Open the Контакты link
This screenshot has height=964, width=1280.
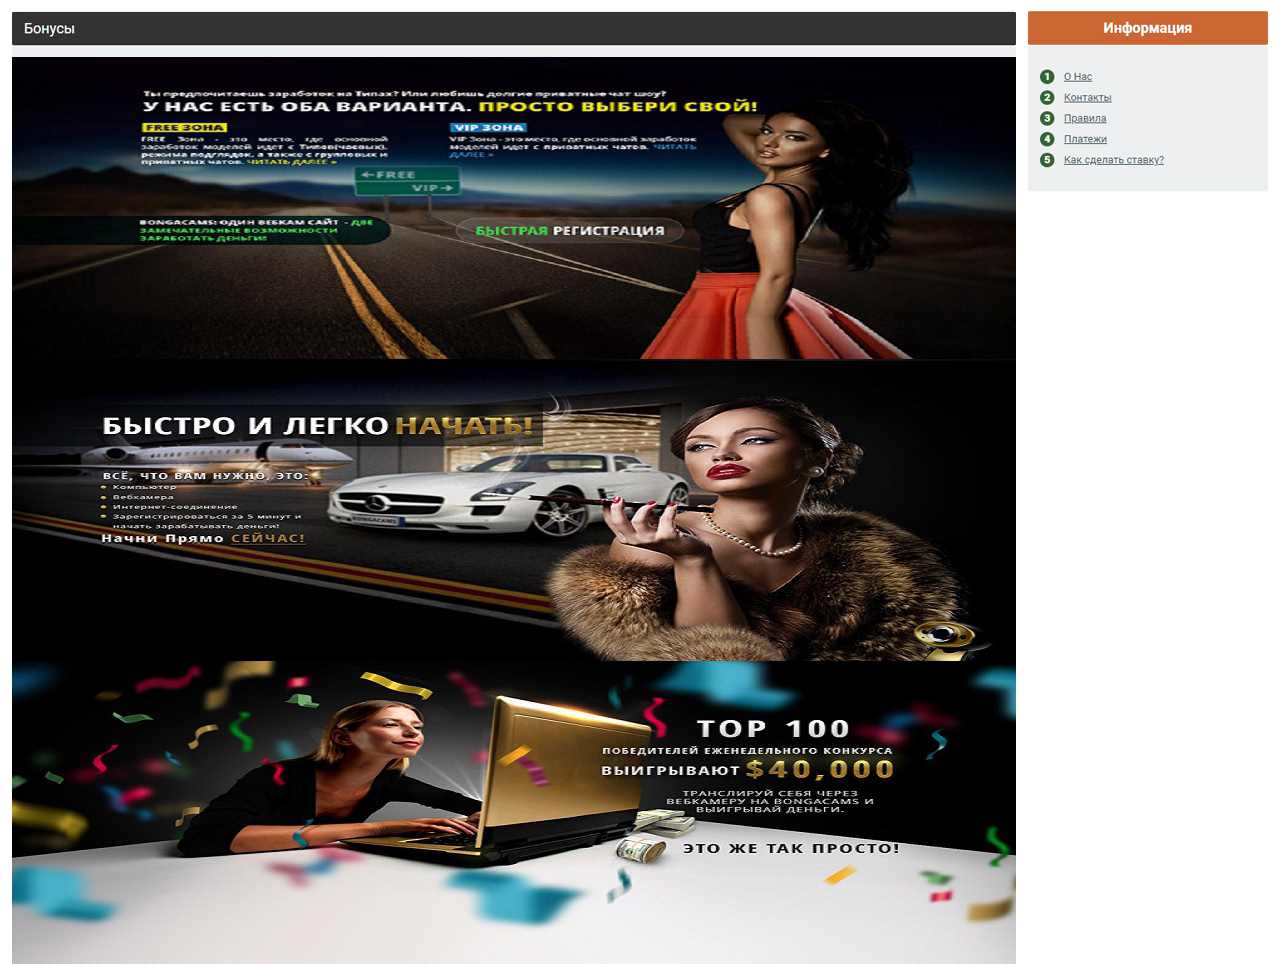pos(1087,98)
